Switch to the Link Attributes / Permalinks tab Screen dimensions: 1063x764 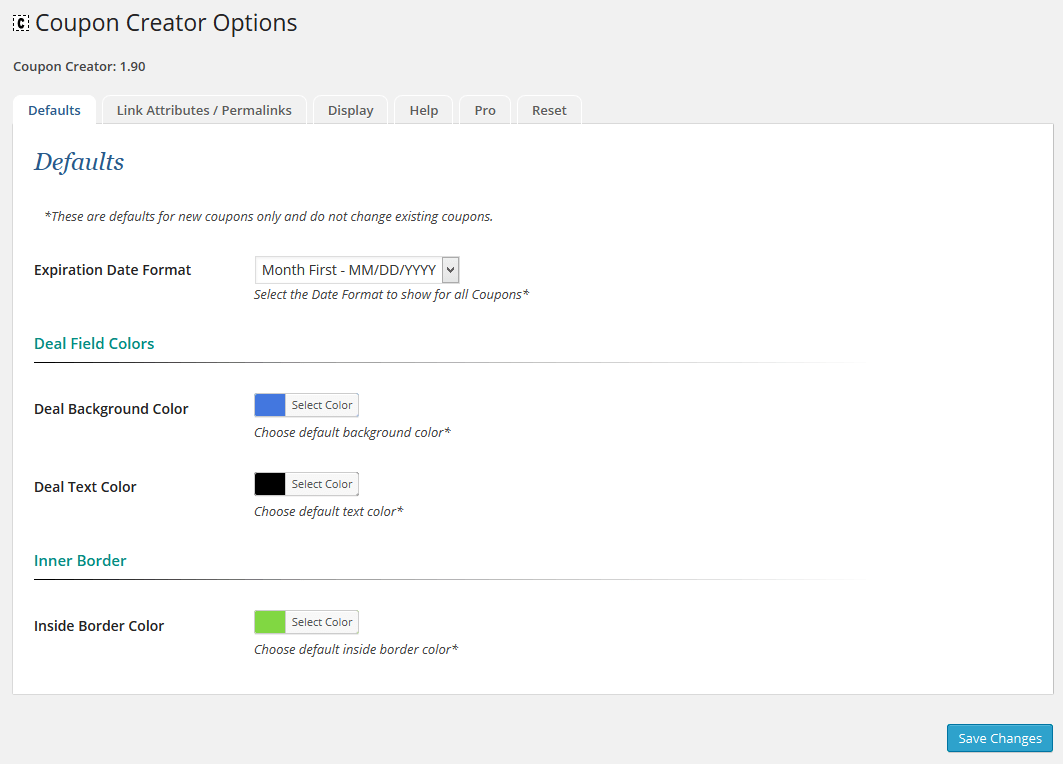(203, 110)
